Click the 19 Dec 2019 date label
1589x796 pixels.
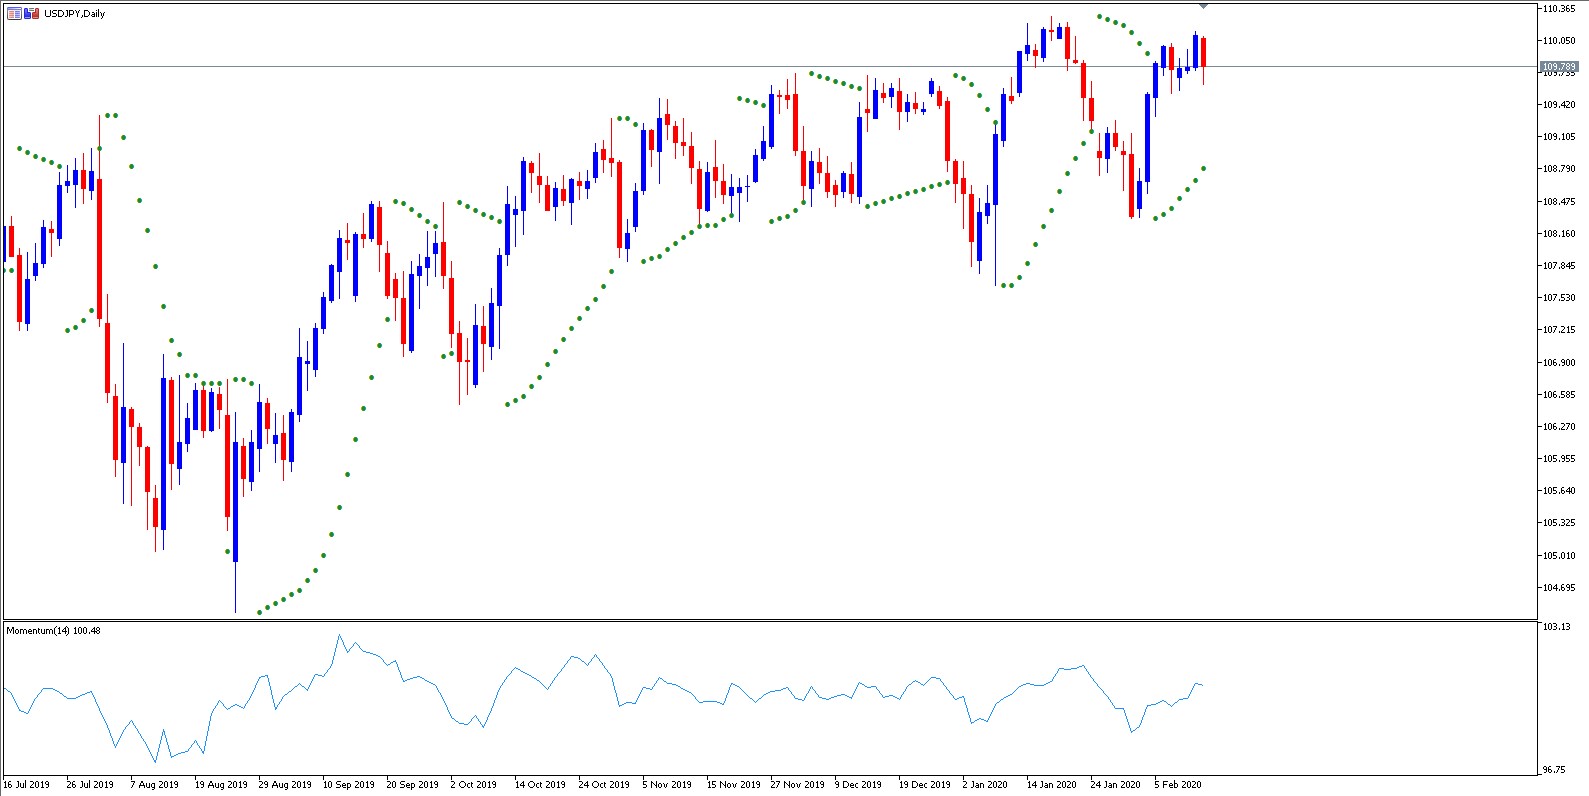[x=924, y=785]
